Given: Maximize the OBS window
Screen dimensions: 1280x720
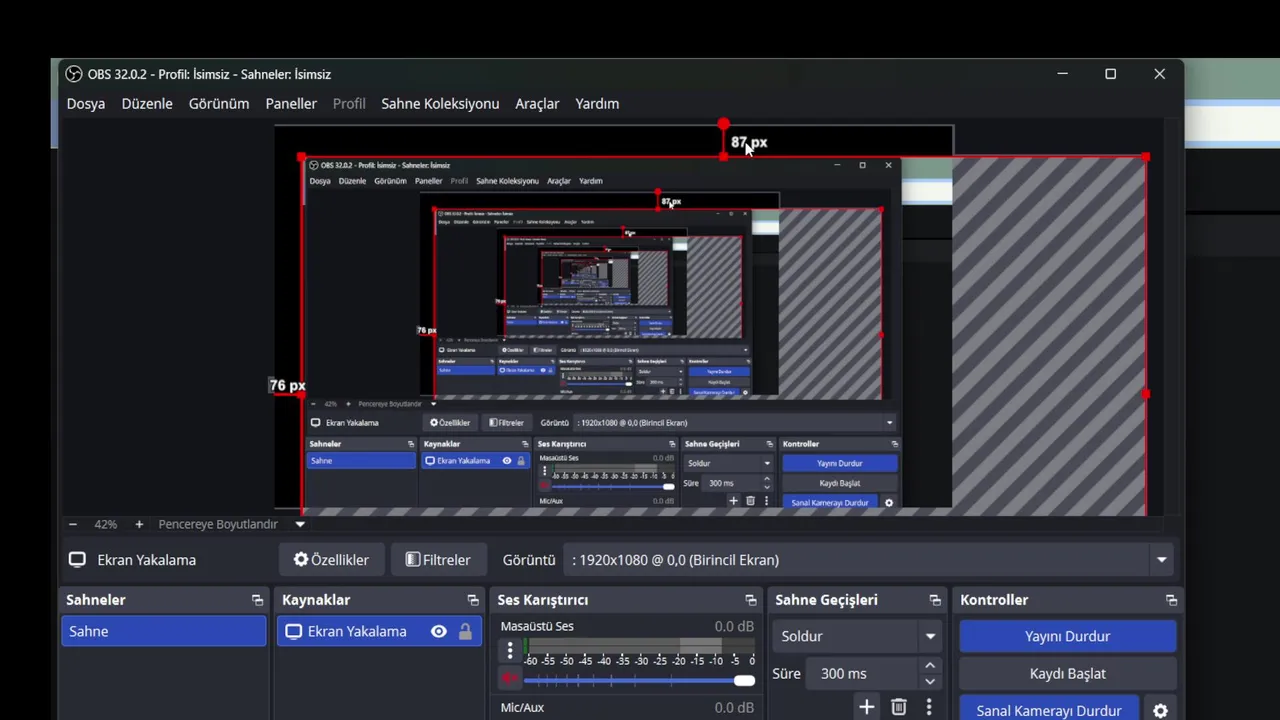Looking at the screenshot, I should tap(1110, 74).
